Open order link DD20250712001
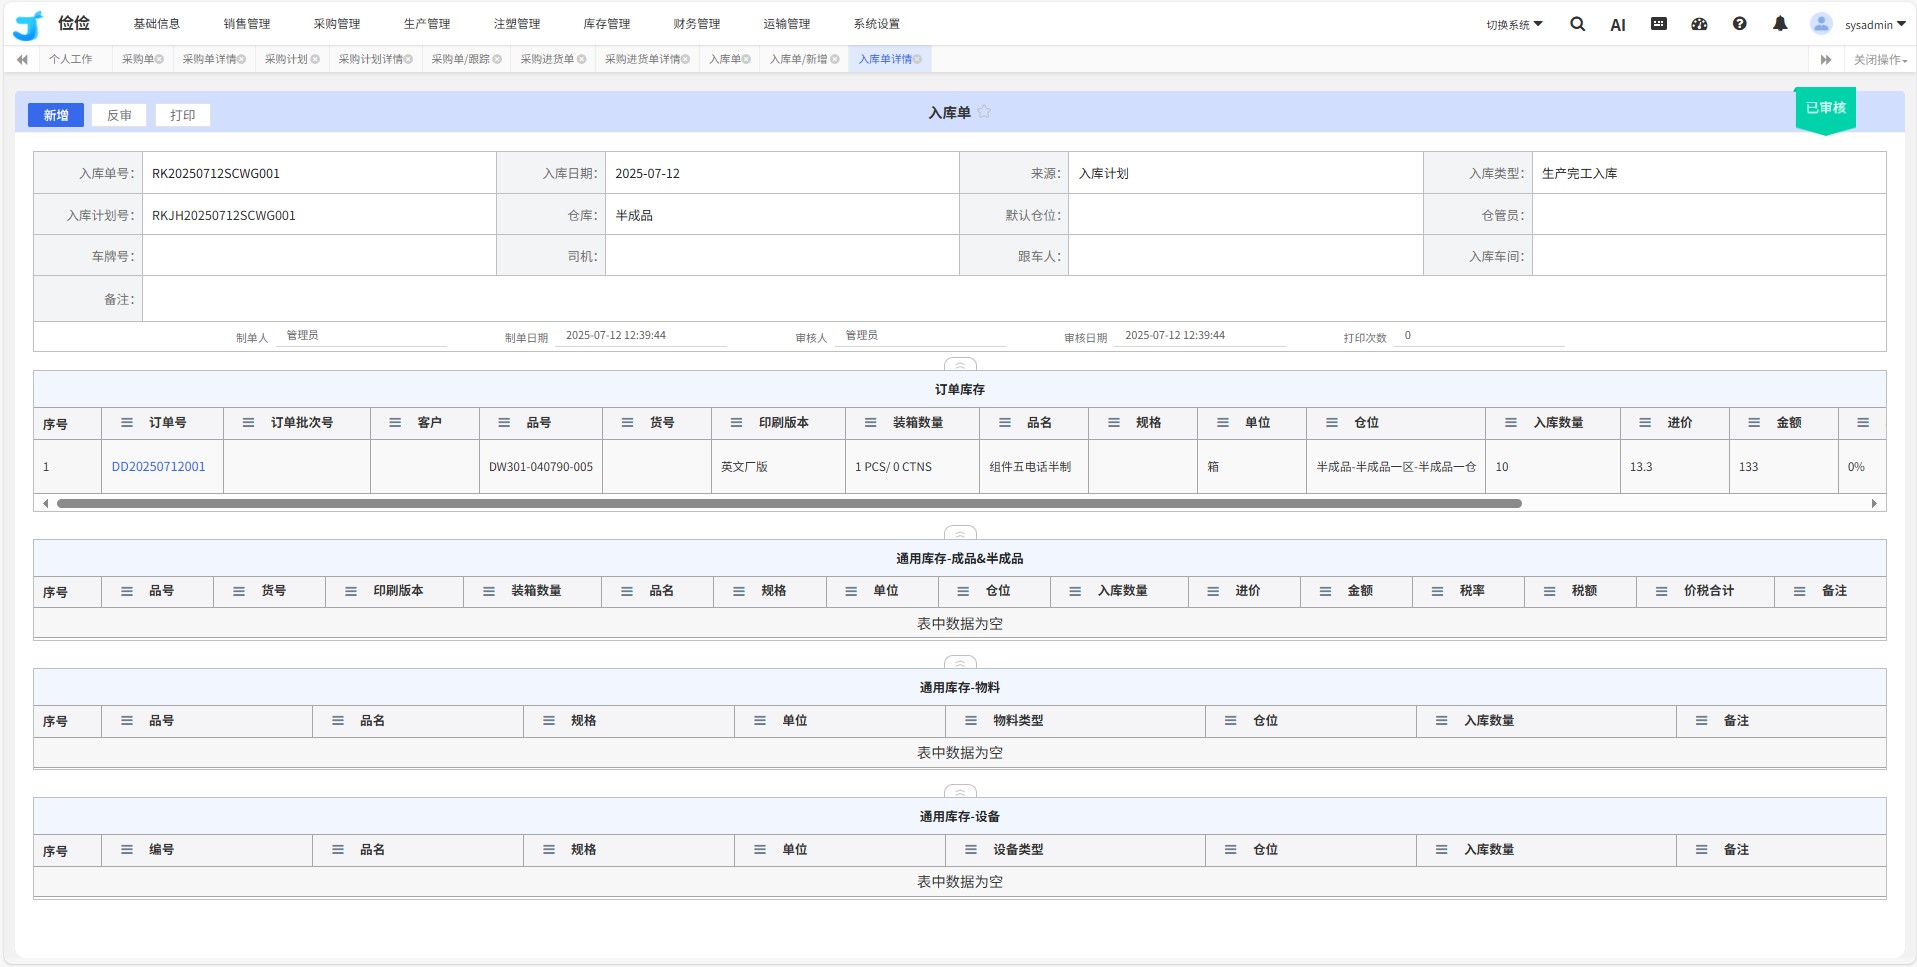 158,467
